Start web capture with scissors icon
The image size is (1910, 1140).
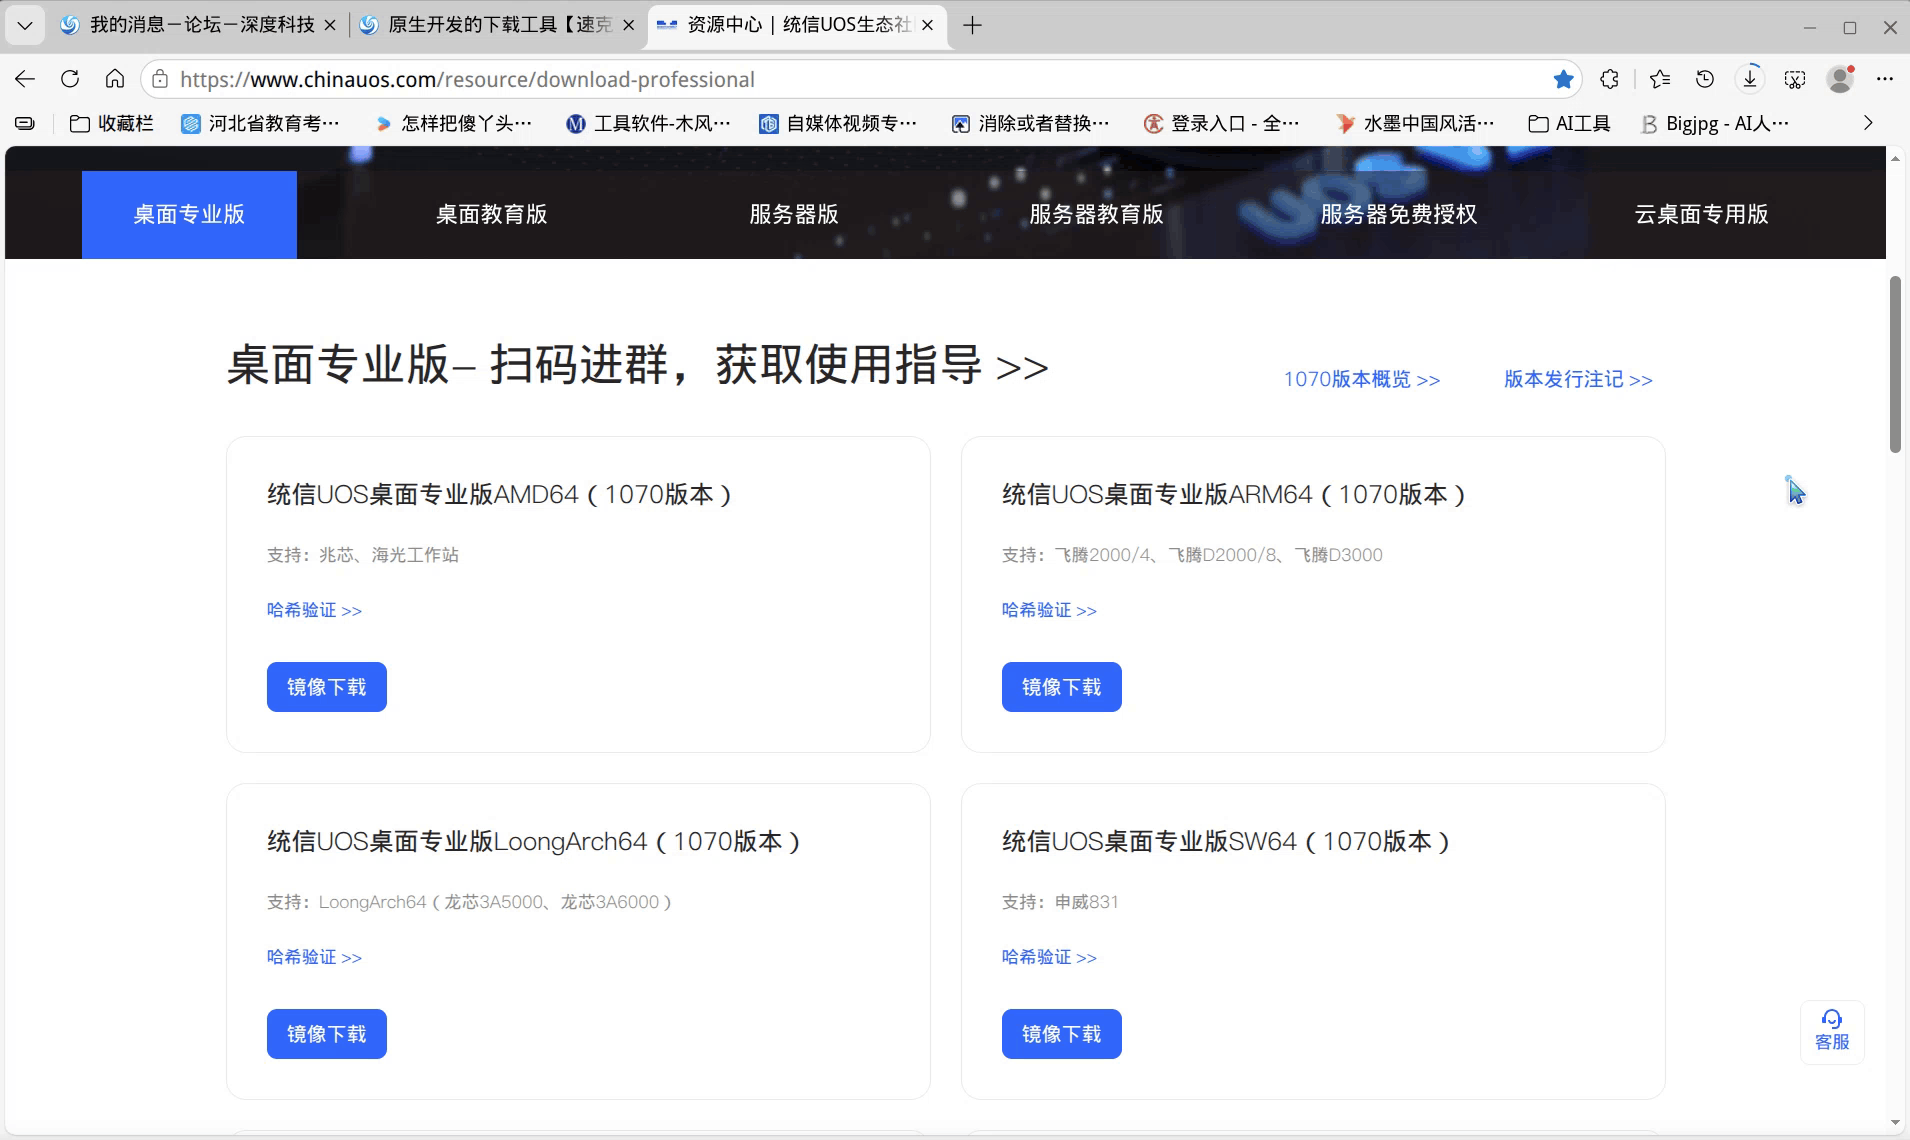[1794, 79]
